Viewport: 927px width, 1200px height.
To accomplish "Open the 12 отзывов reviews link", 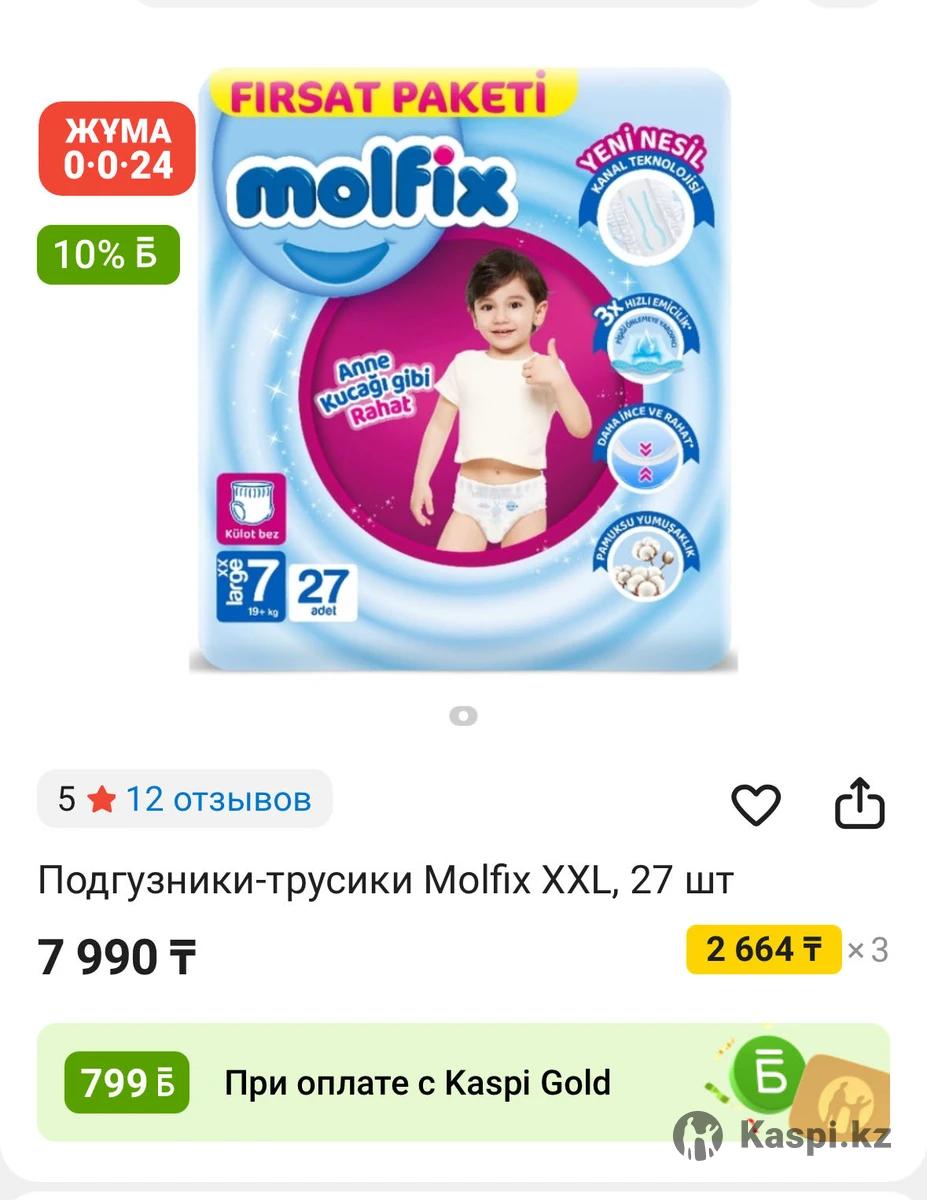I will 218,800.
